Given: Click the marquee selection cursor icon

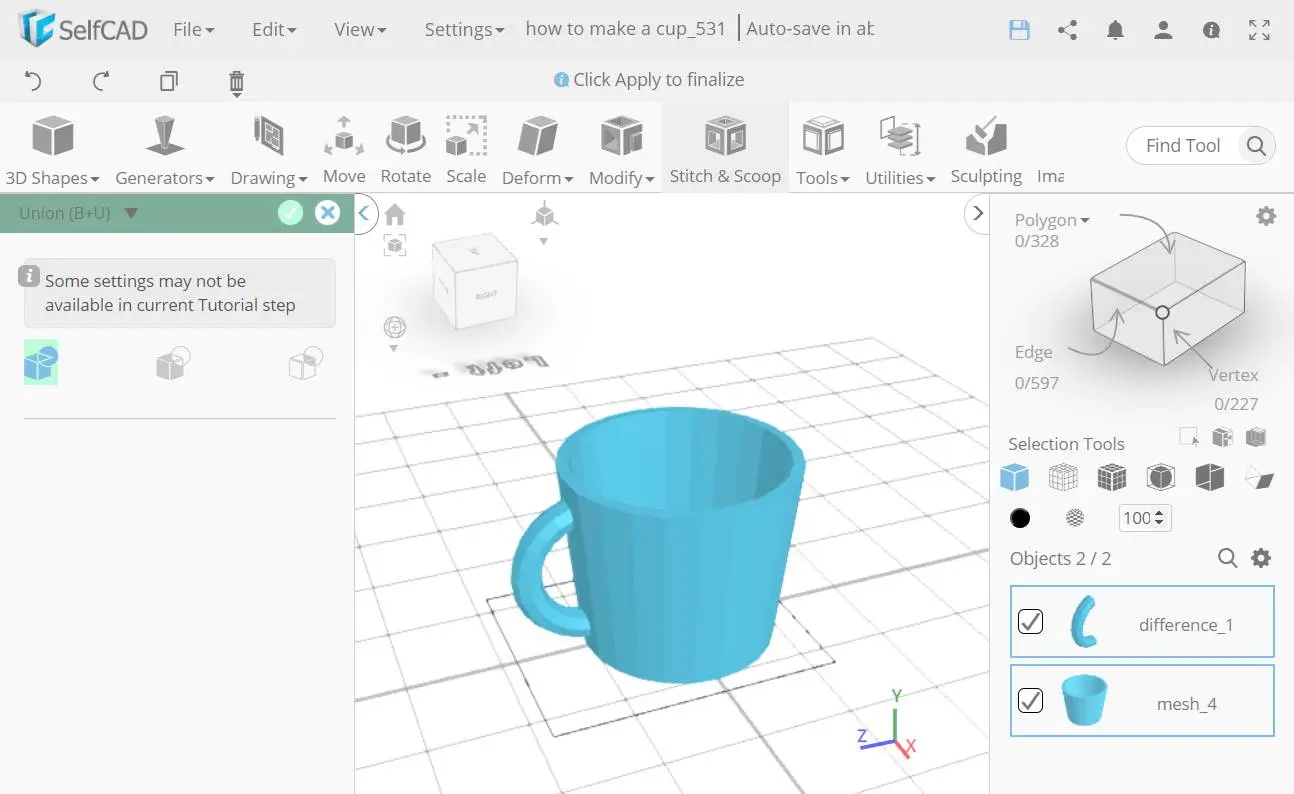Looking at the screenshot, I should (1189, 437).
